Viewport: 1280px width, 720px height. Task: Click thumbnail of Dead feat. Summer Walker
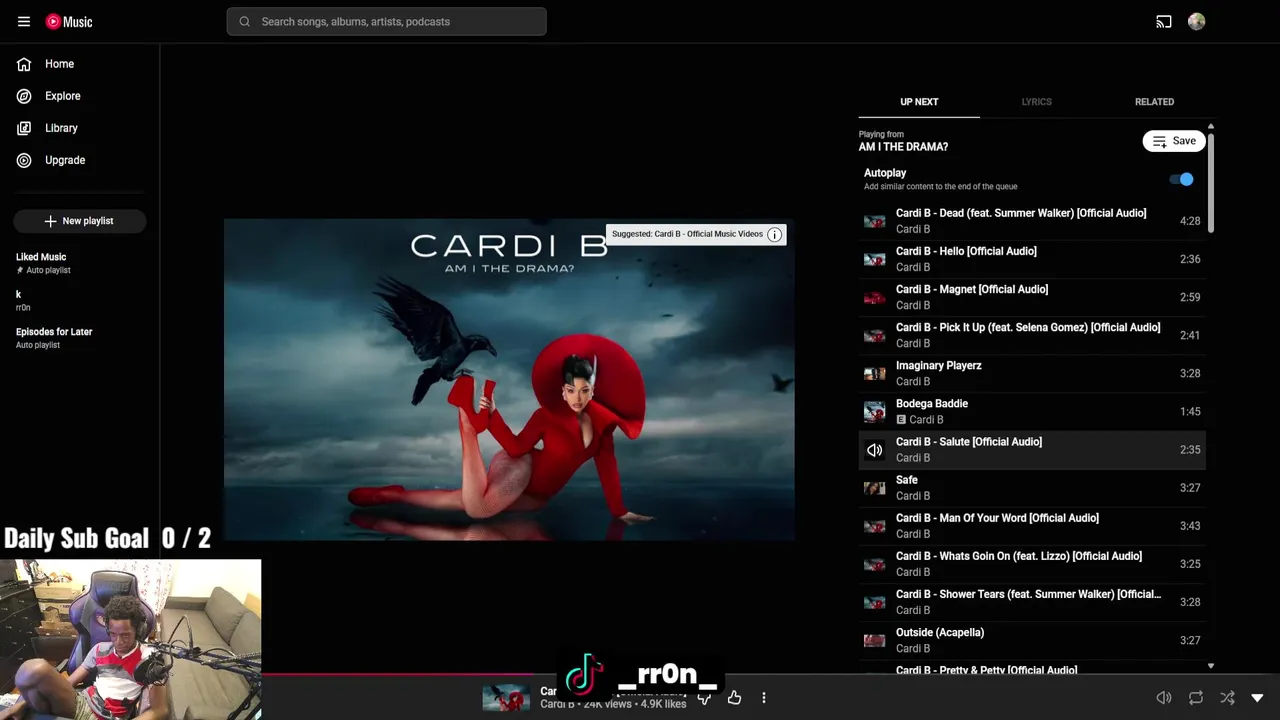coord(874,221)
